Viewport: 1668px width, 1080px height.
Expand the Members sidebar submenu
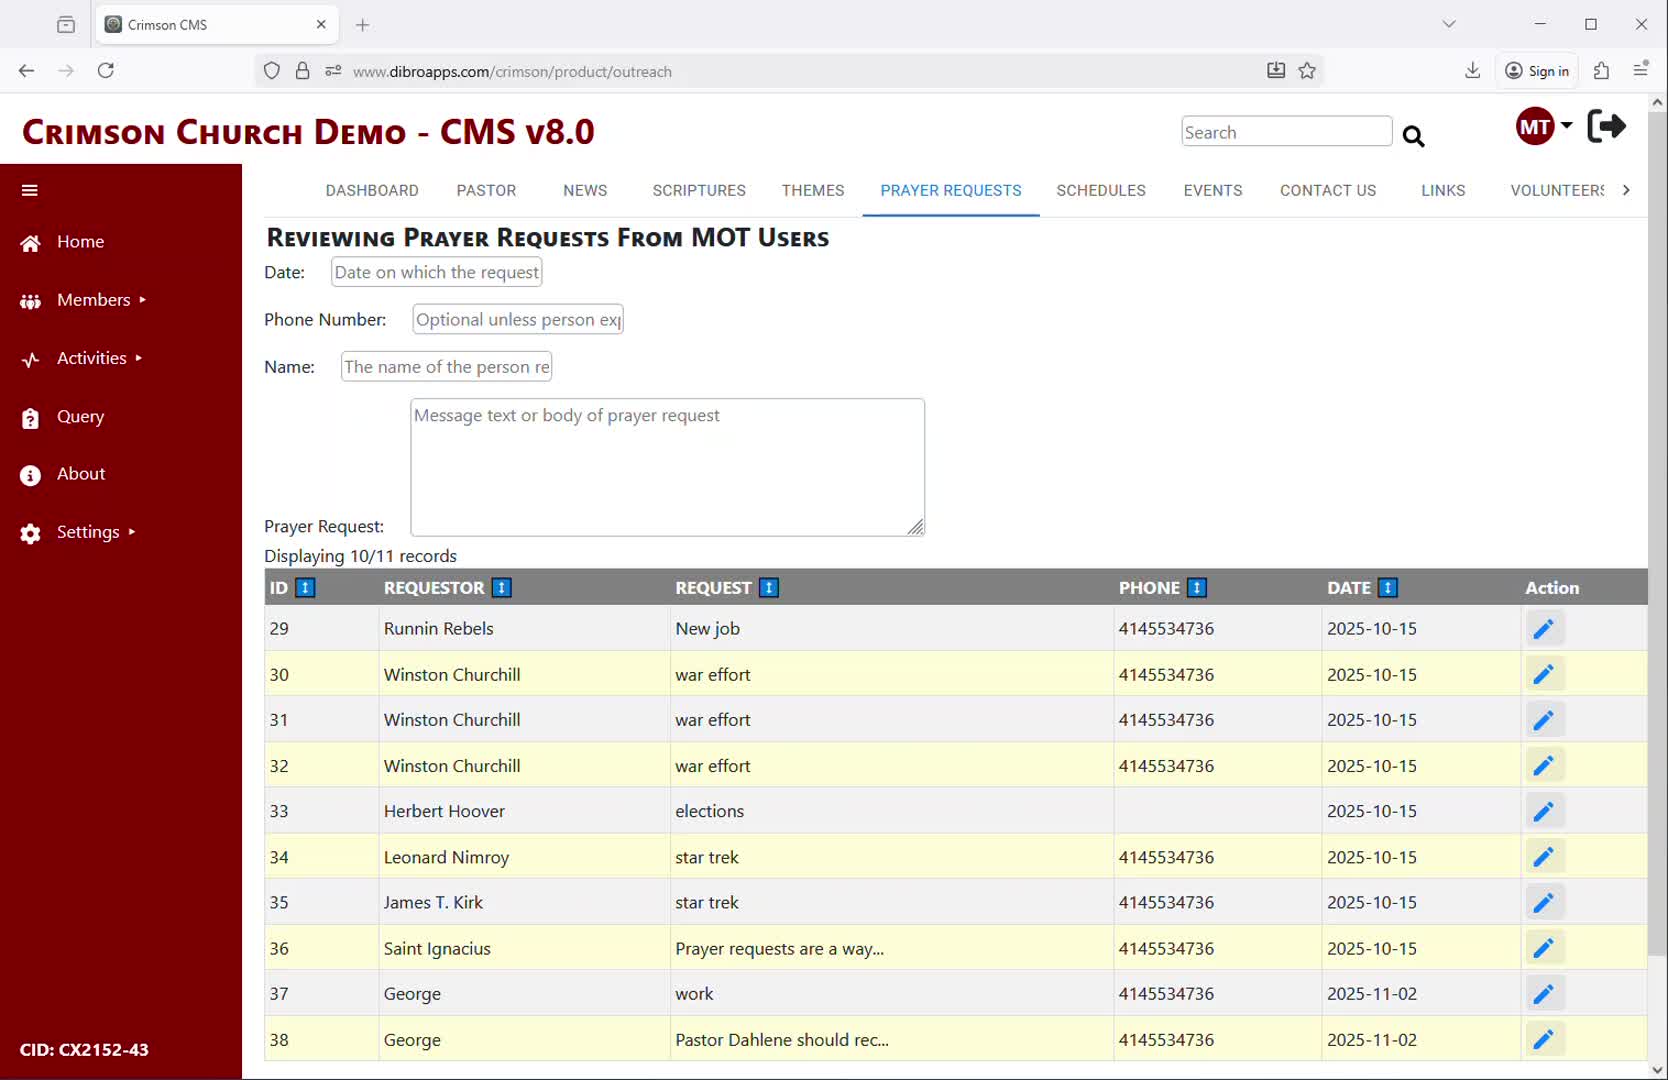[x=94, y=300]
